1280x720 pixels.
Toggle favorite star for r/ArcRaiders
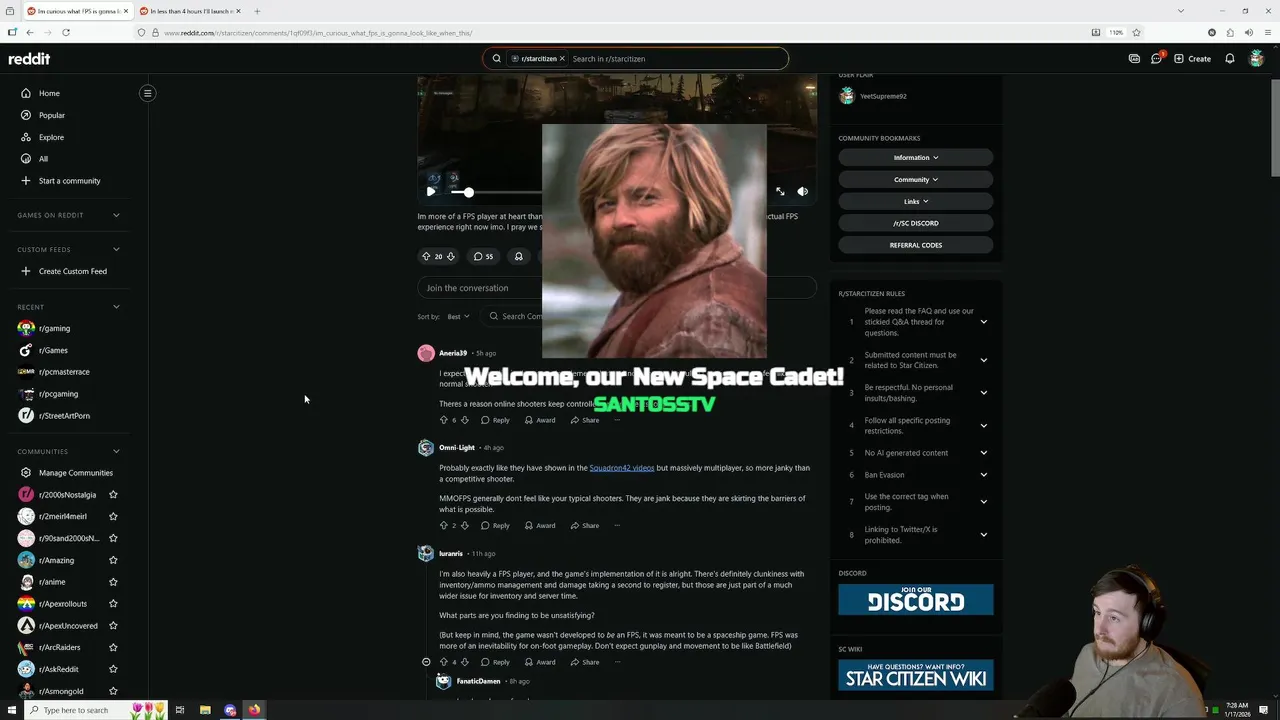click(x=113, y=647)
